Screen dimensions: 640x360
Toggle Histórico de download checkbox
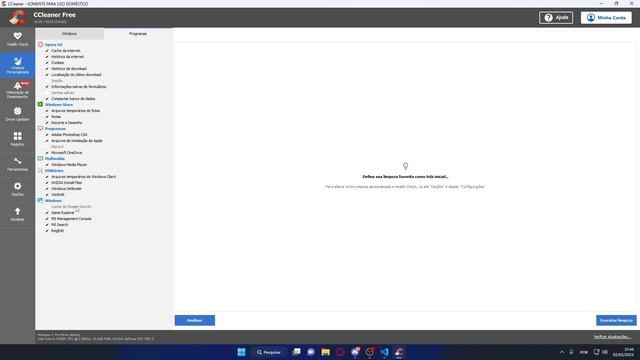point(47,69)
